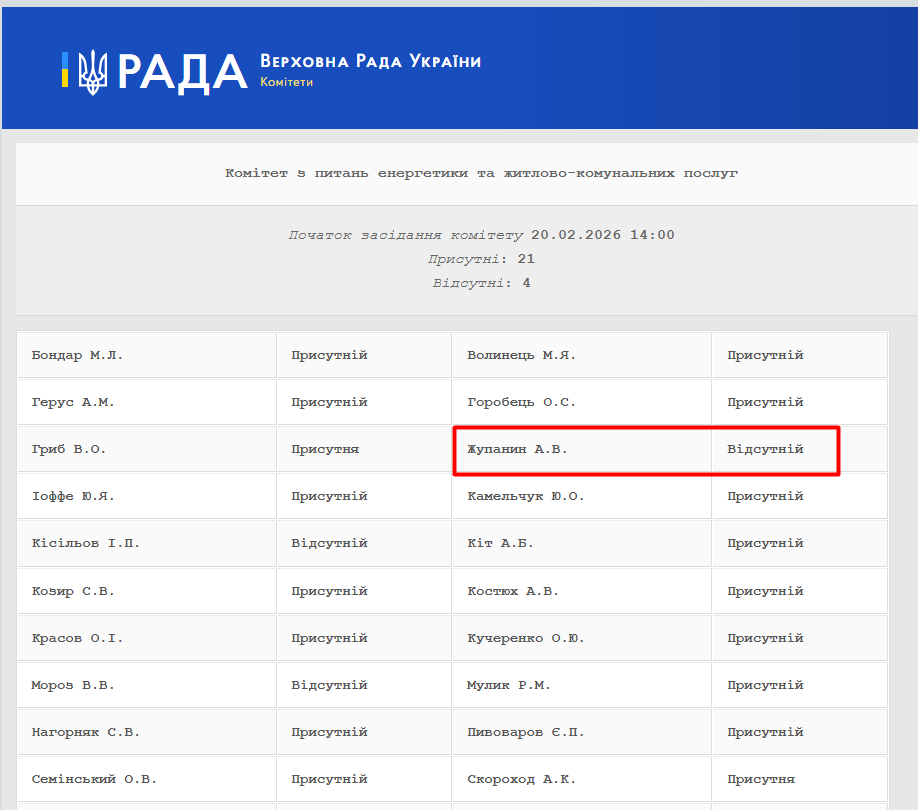
Task: Click Присутній status for Кіт А.Б.
Action: coord(765,543)
